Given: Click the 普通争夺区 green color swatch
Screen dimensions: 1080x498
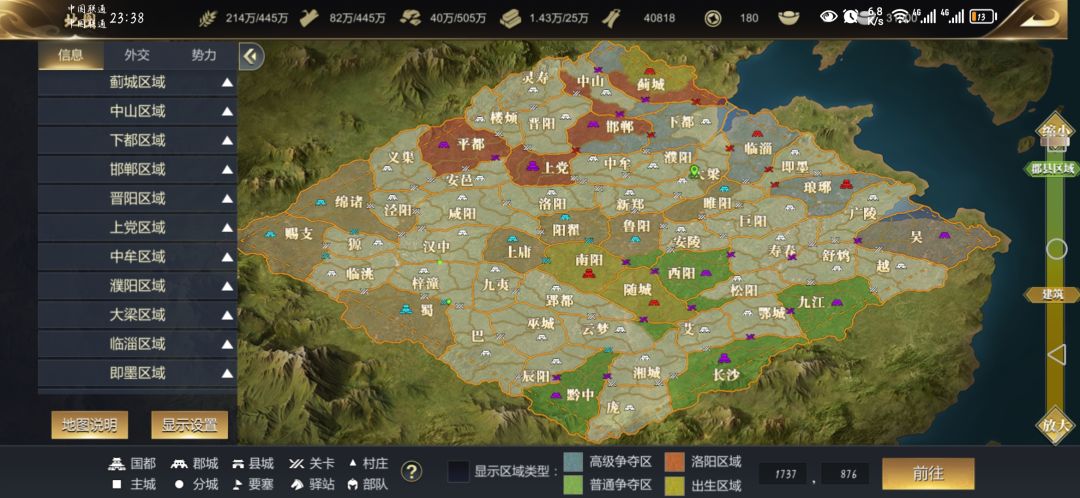Looking at the screenshot, I should (573, 485).
